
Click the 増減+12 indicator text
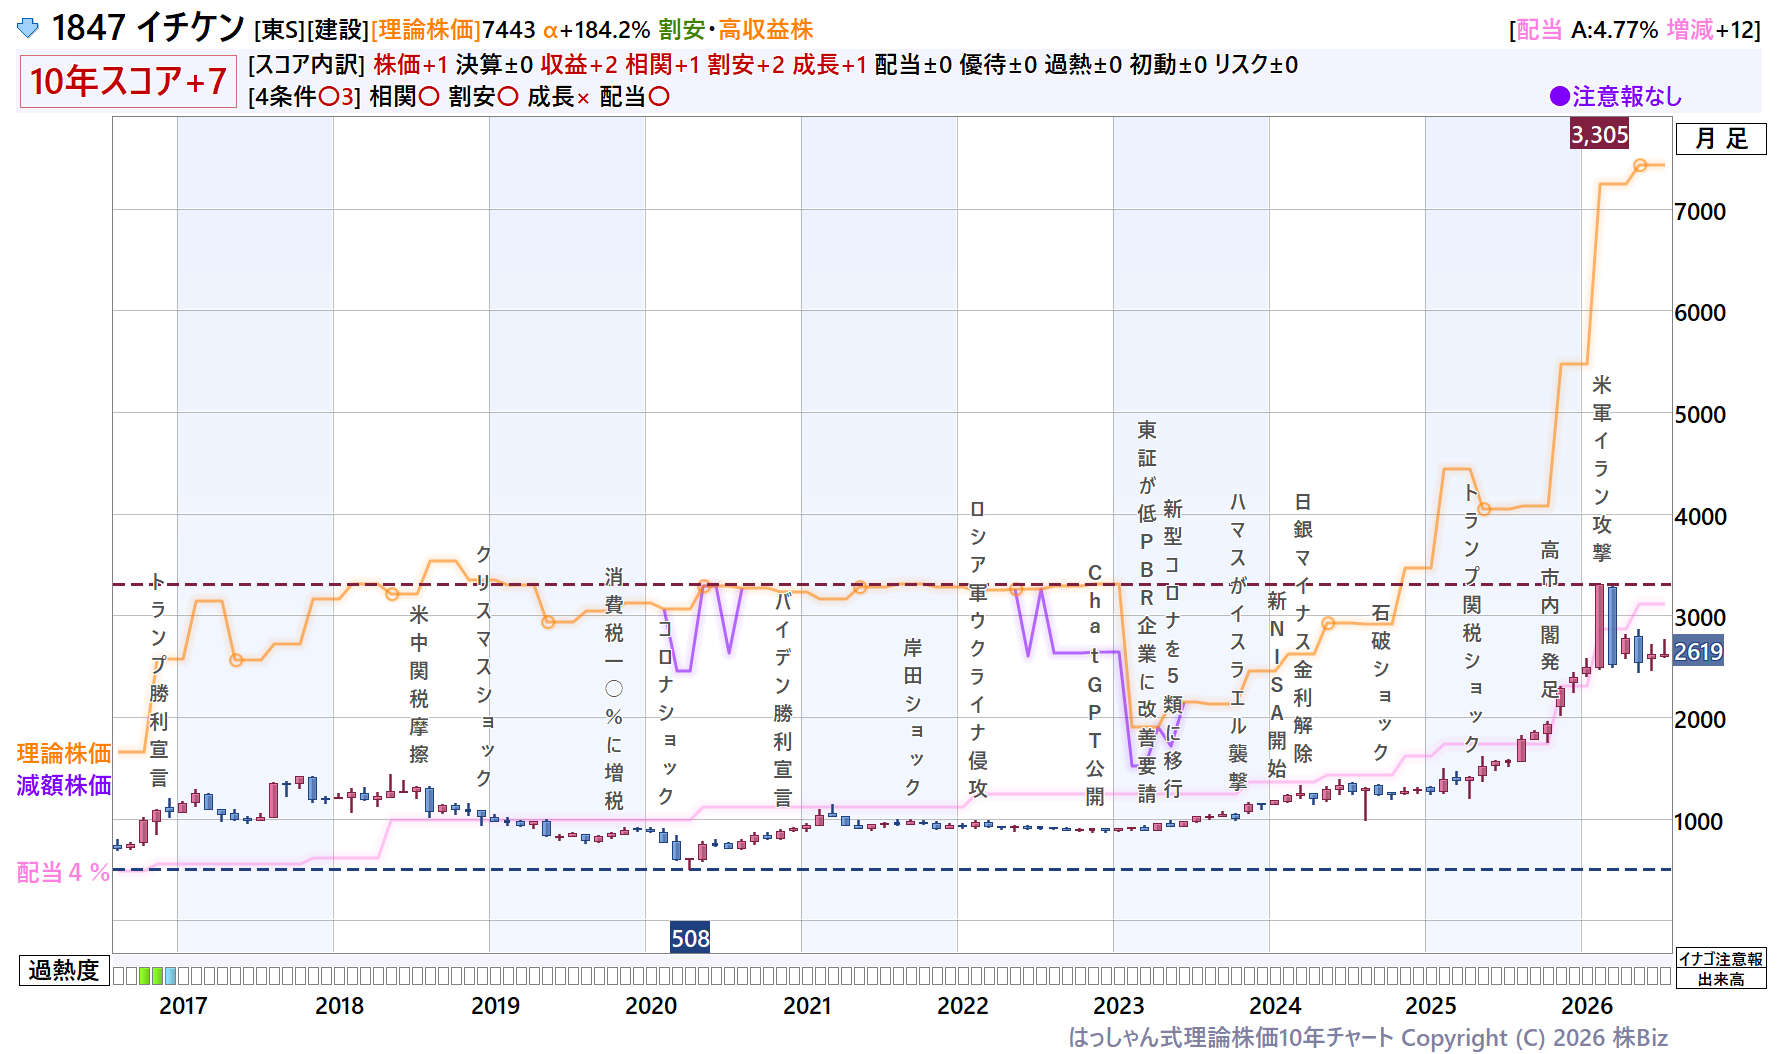tap(1710, 30)
